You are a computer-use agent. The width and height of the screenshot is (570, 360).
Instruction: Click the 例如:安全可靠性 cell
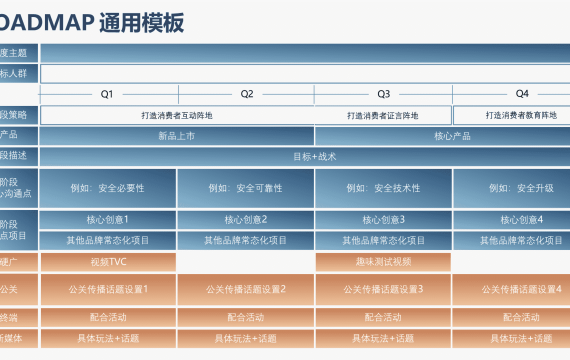click(x=246, y=188)
